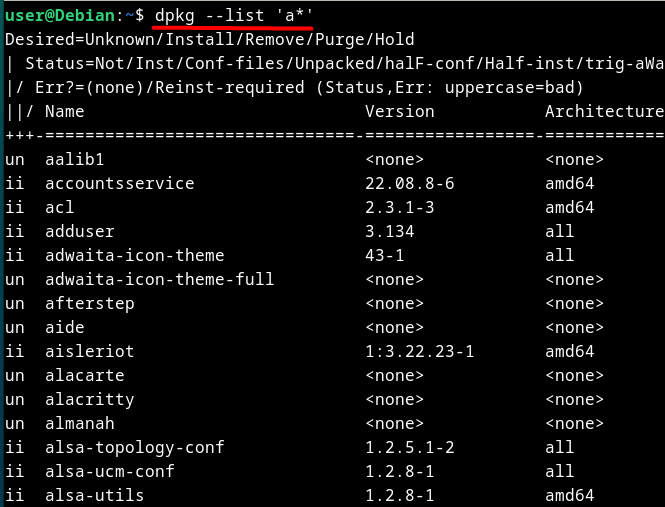
Task: Select the accountsservice package name
Action: tap(120, 183)
